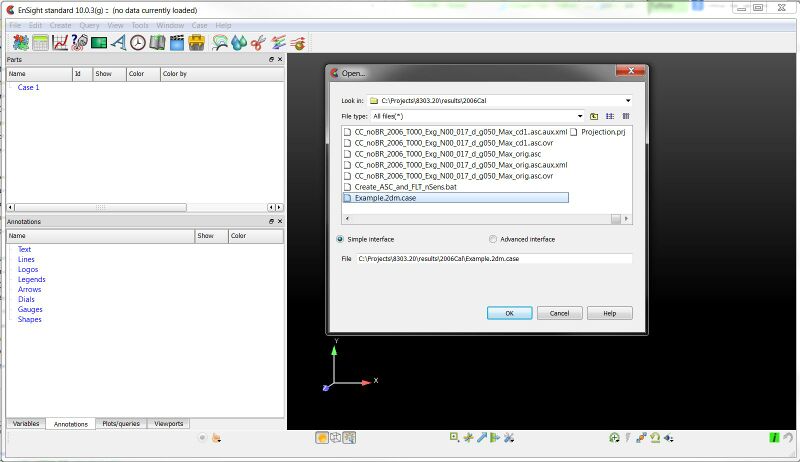This screenshot has width=800, height=462.
Task: Open the plot/query chart tool
Action: click(60, 42)
